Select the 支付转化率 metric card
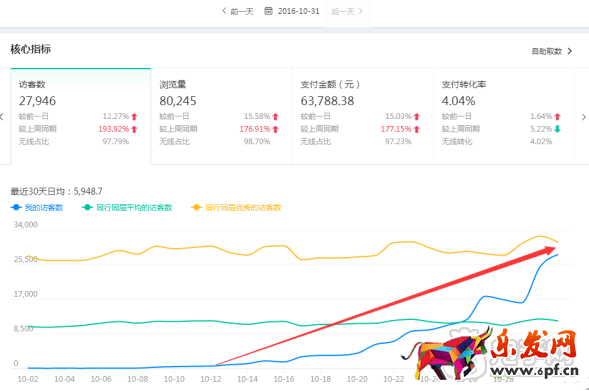The height and width of the screenshot is (391, 589). (x=504, y=116)
